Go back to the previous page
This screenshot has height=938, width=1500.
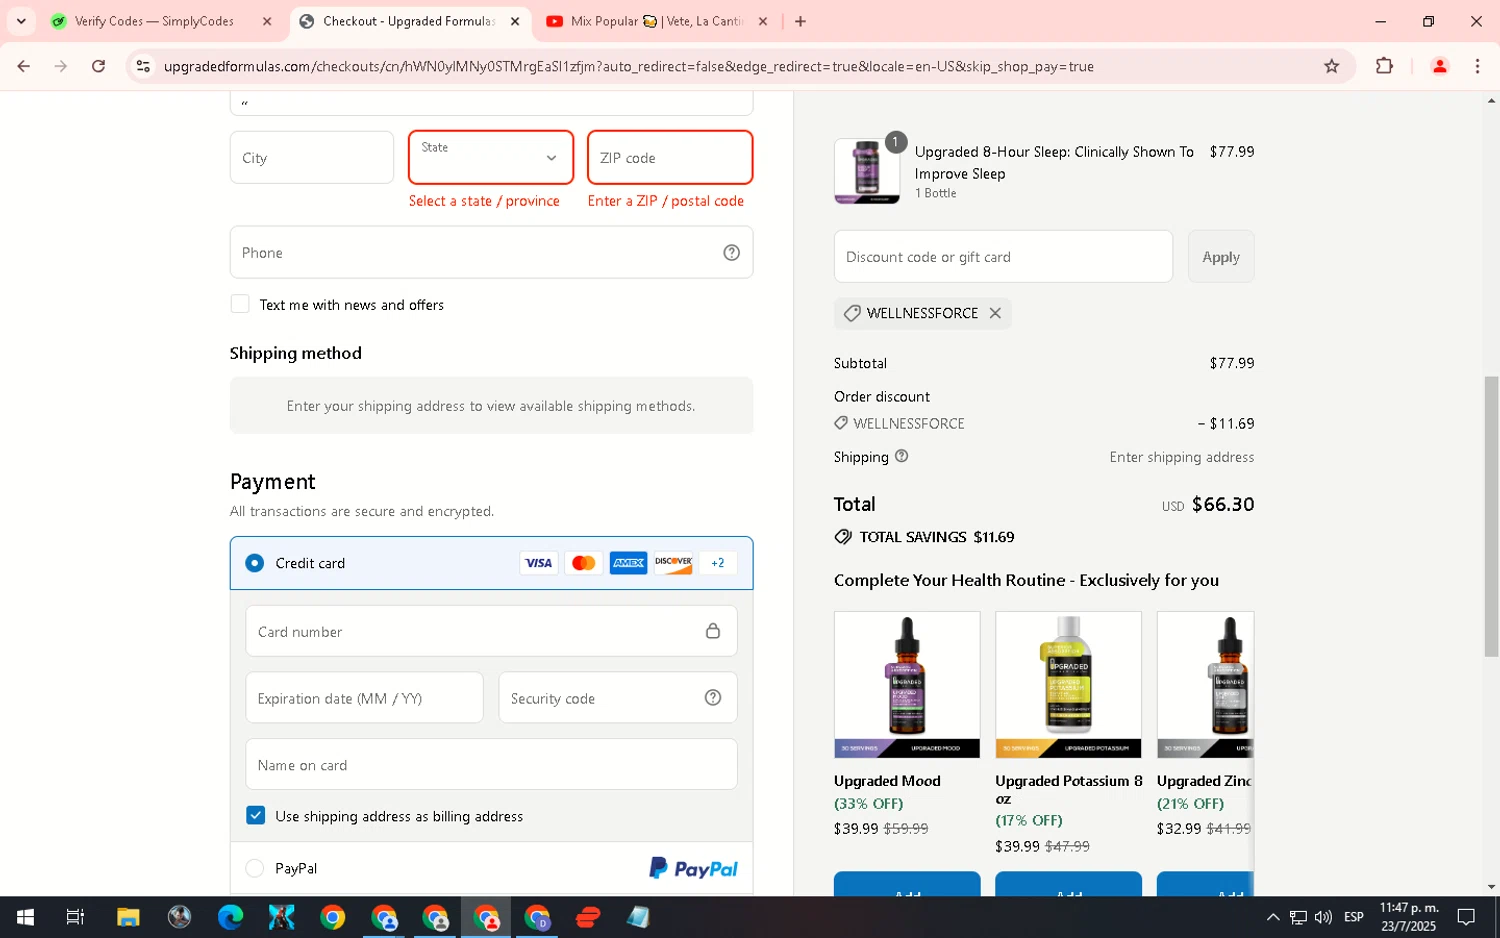24,66
